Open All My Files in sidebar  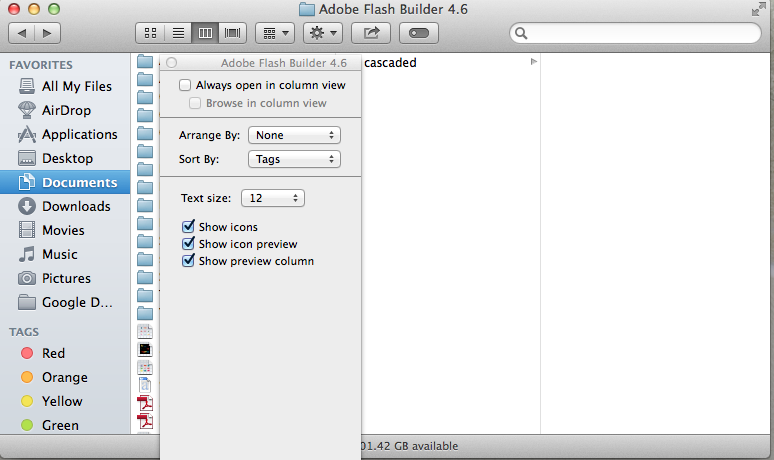[x=65, y=86]
